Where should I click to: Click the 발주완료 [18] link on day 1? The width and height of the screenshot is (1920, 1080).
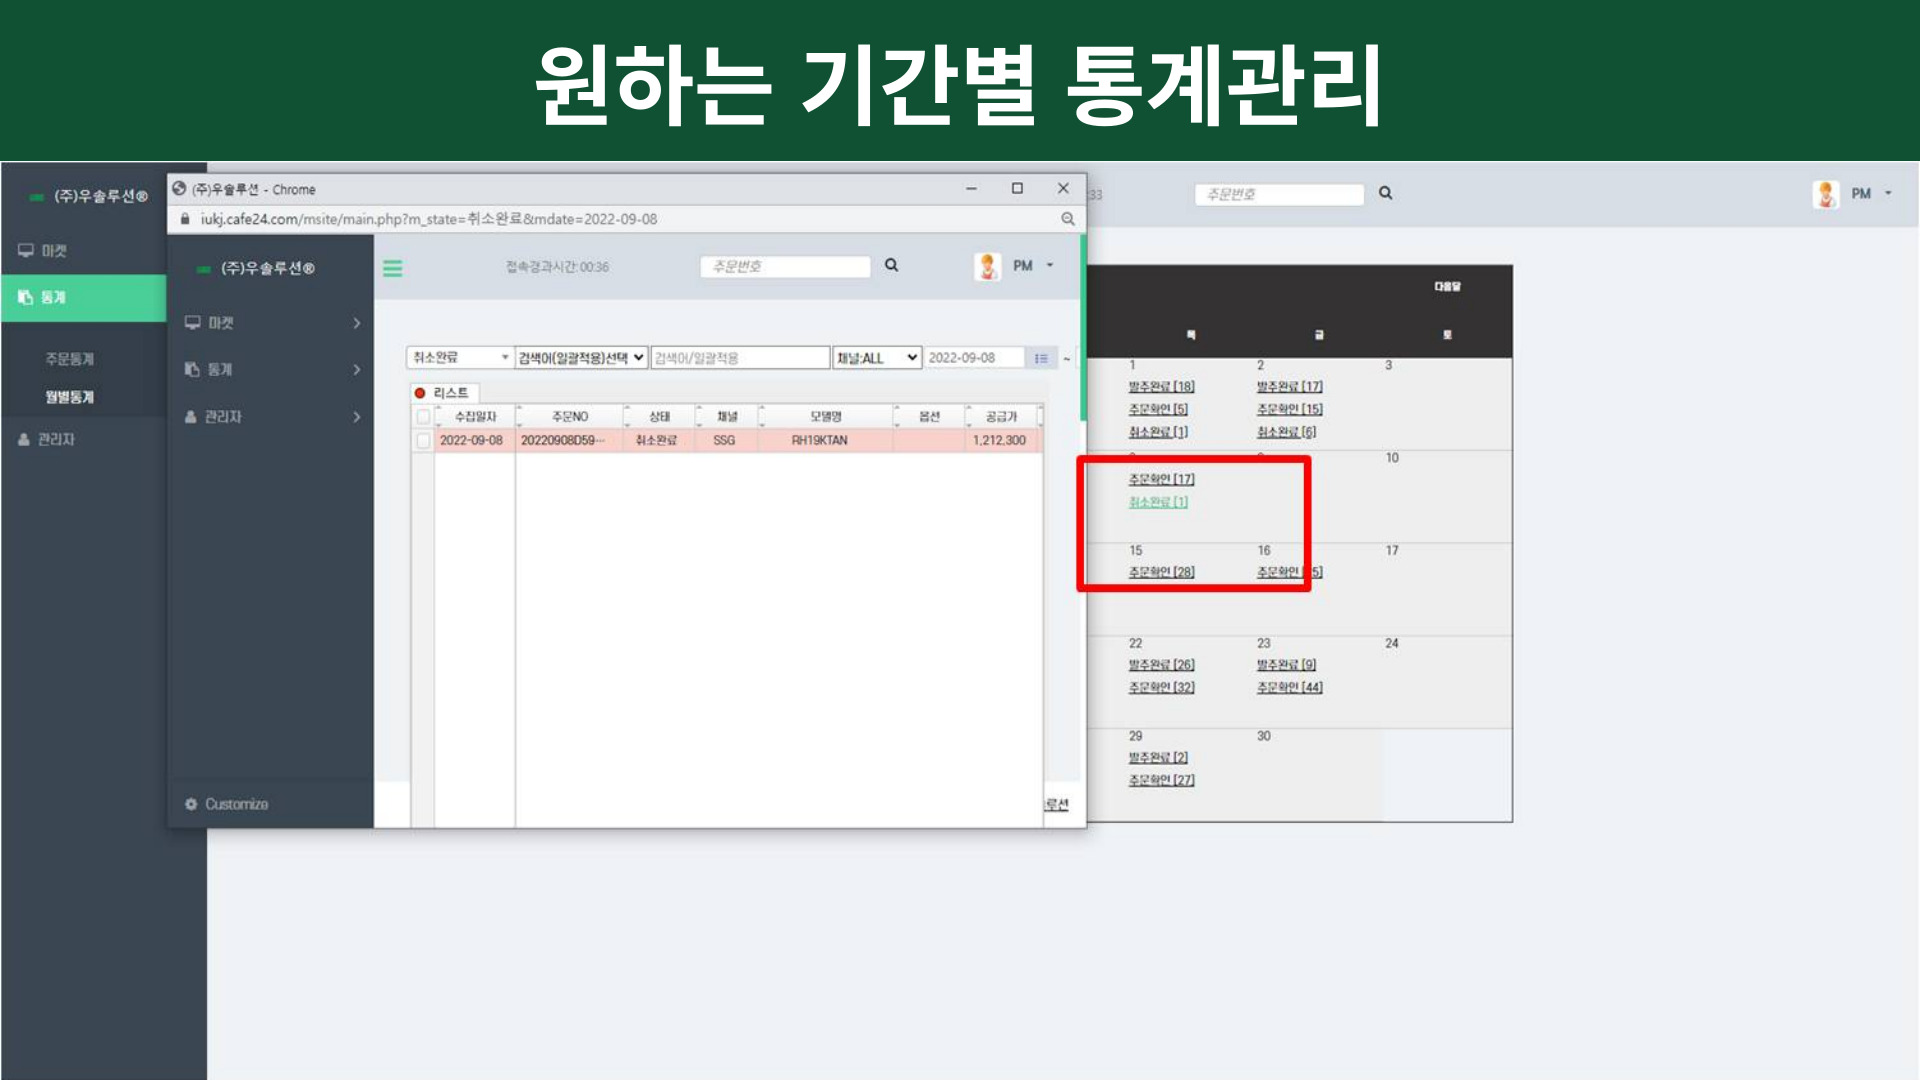(1161, 387)
